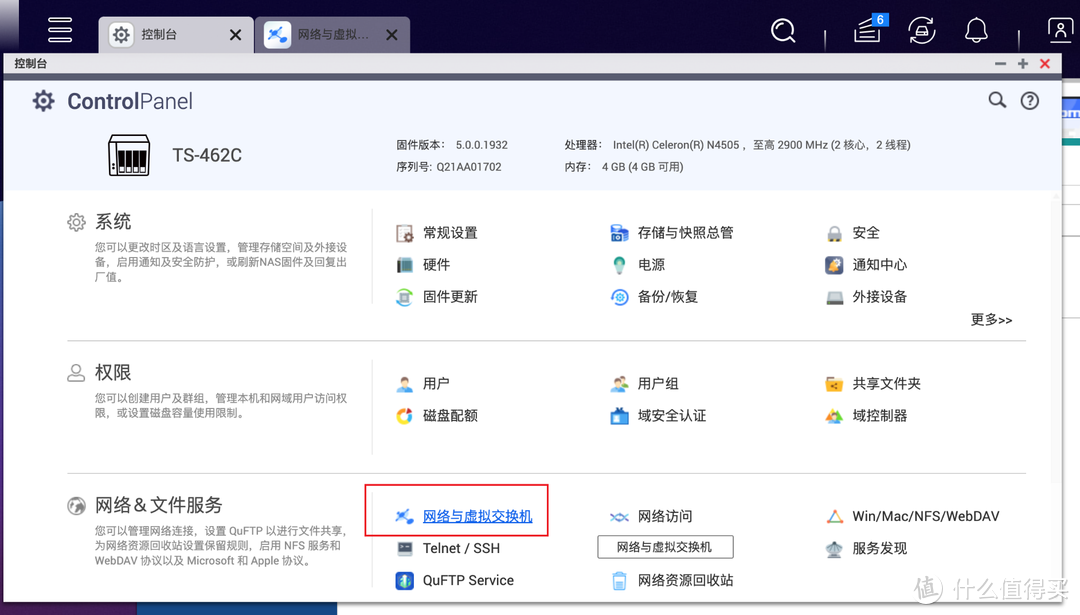Open the 共享文件夹 item
The image size is (1080, 615).
click(886, 384)
